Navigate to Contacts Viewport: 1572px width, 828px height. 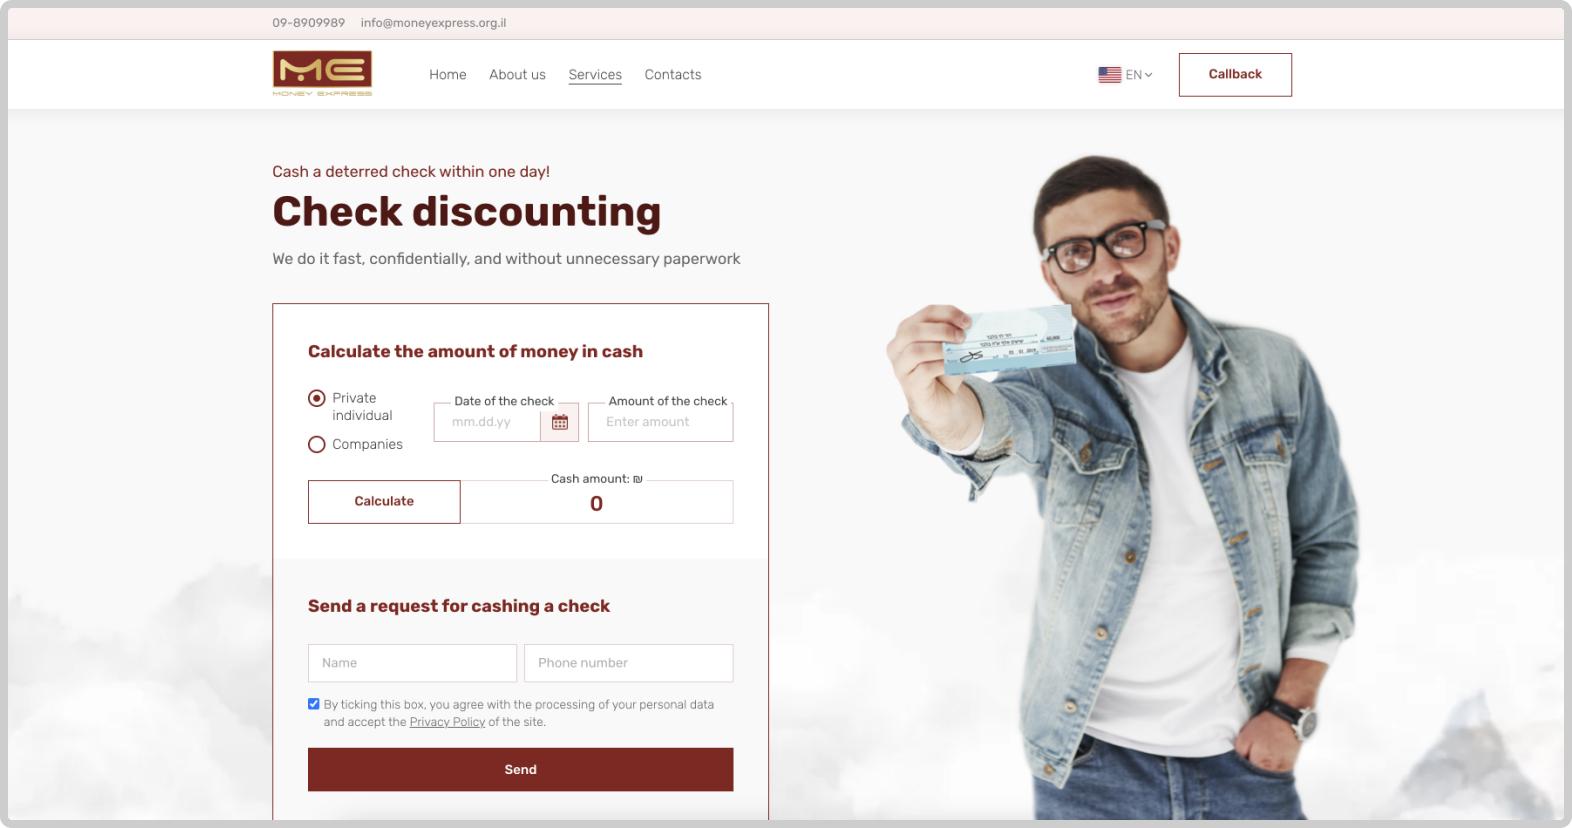pyautogui.click(x=673, y=75)
